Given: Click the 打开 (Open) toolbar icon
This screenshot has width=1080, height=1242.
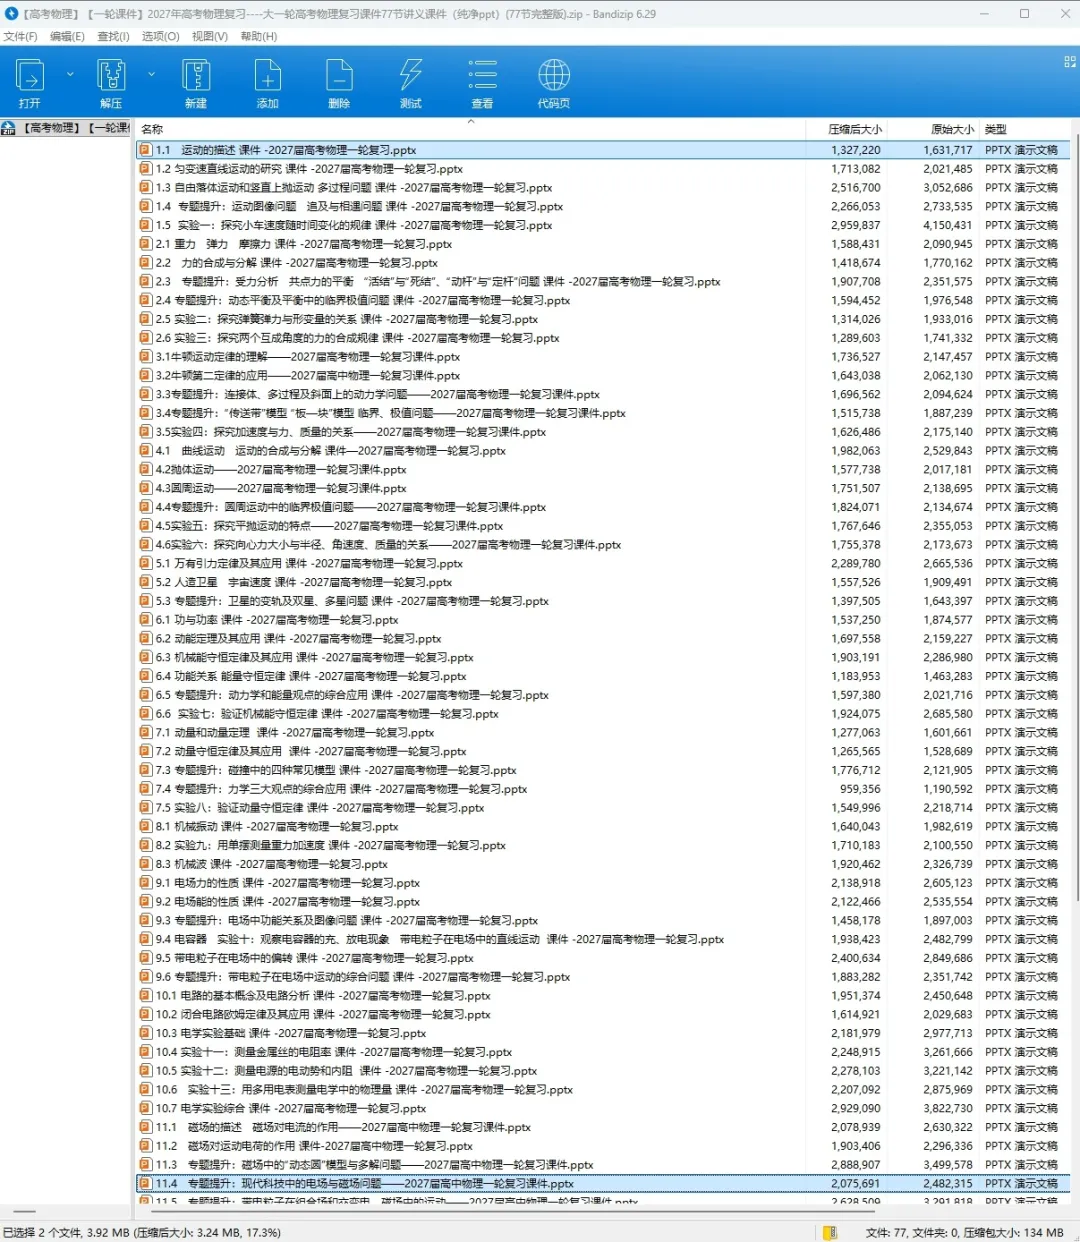Looking at the screenshot, I should tap(30, 75).
